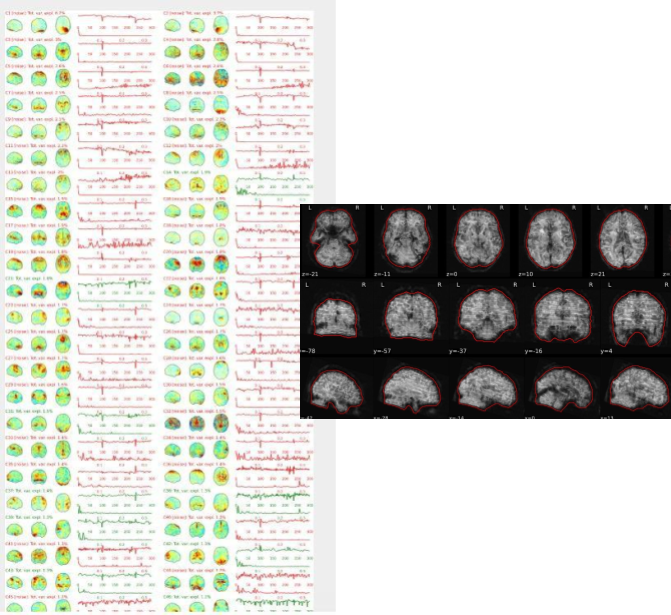Select the axial brain map of component C6
Viewport: 671px width, 615px height.
222,79
